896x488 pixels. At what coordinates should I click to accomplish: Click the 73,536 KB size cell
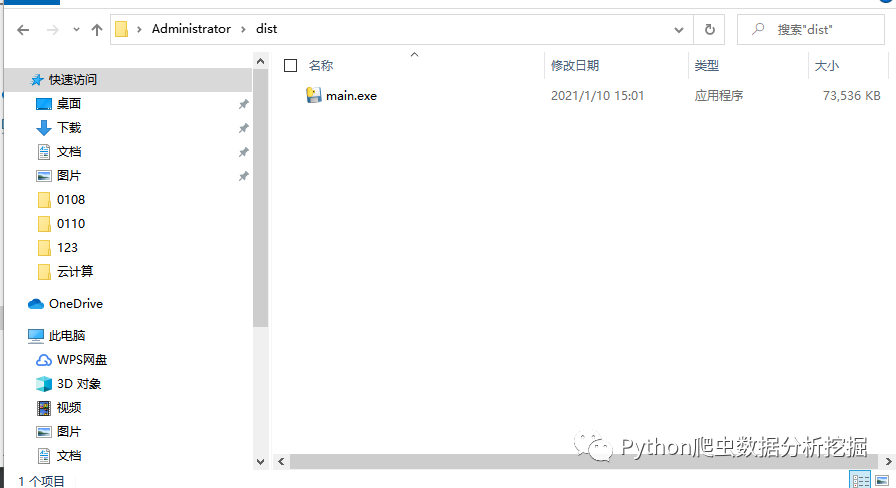coord(851,95)
